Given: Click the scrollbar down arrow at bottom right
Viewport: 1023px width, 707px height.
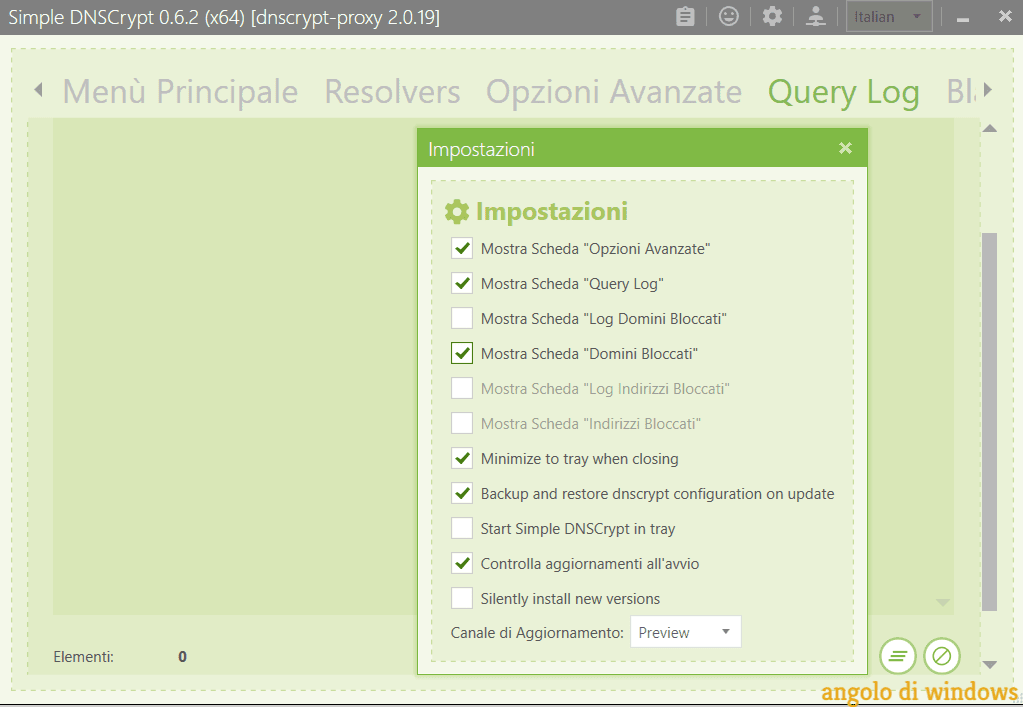Looking at the screenshot, I should pyautogui.click(x=990, y=664).
